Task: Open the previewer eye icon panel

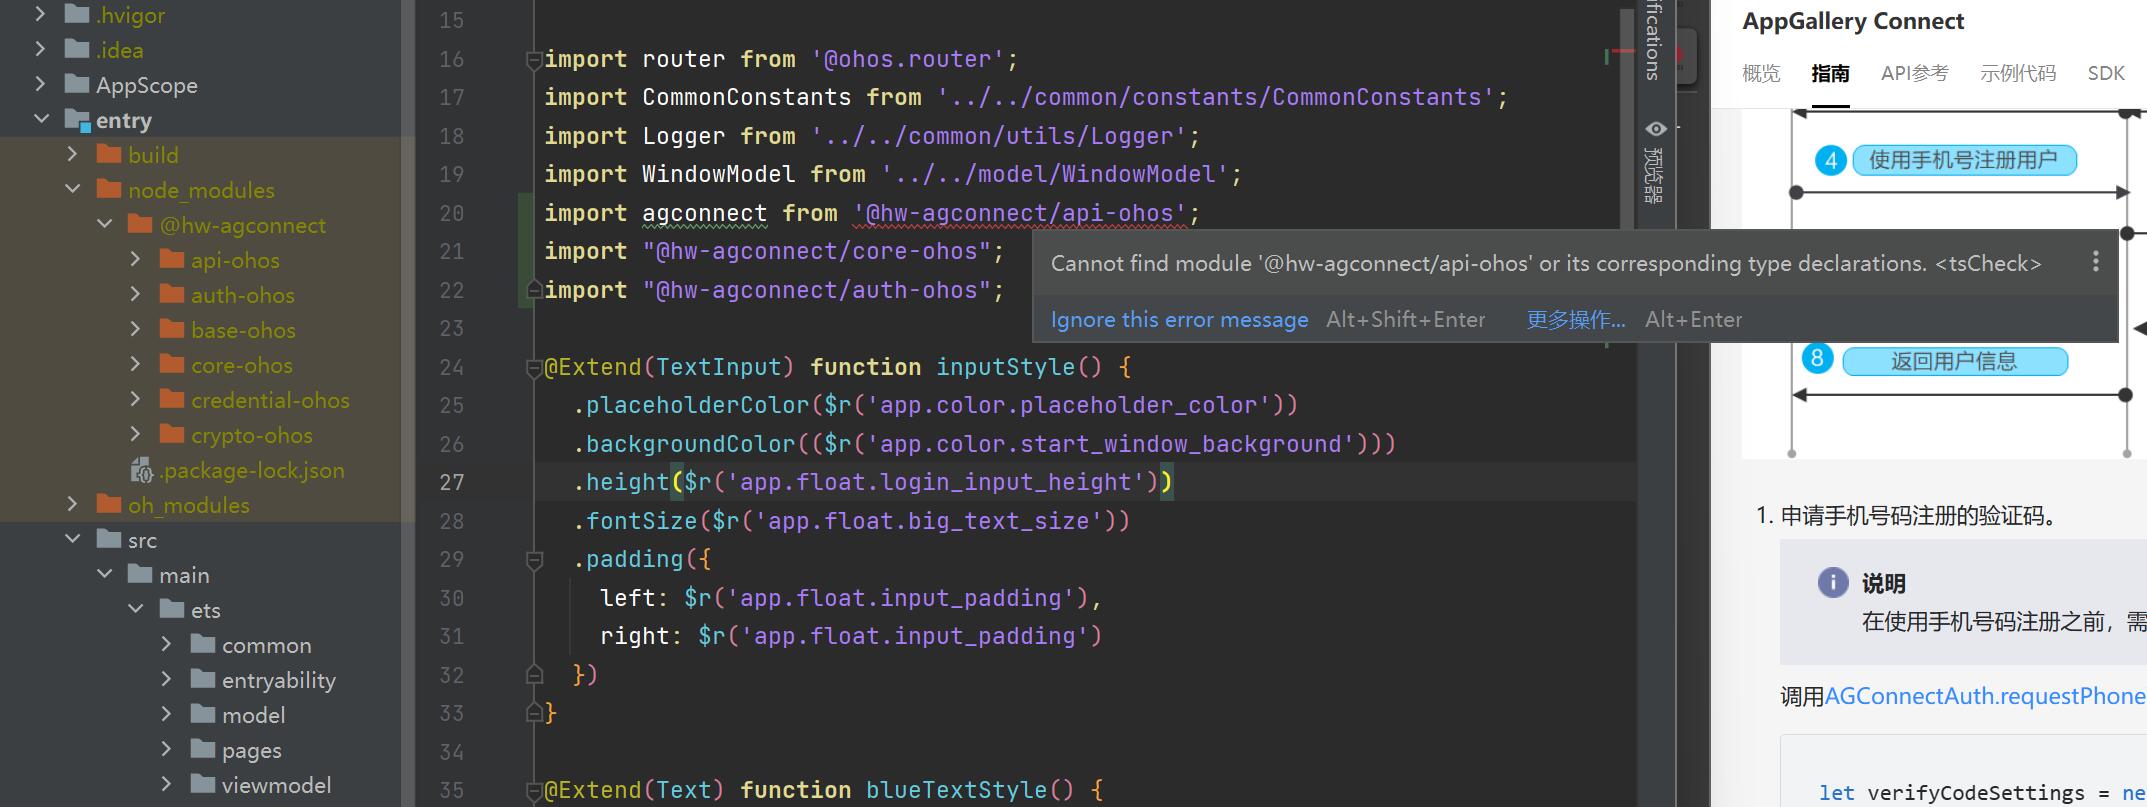Action: tap(1655, 128)
